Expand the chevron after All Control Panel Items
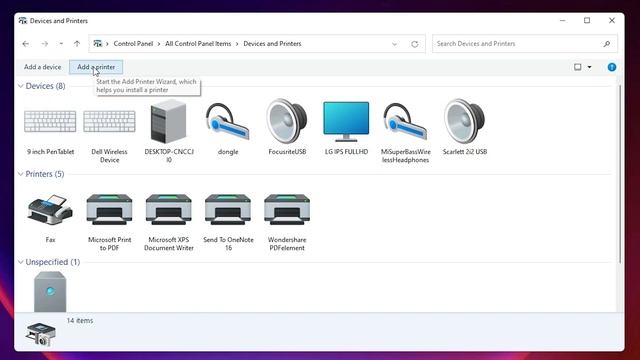Image resolution: width=640 pixels, height=360 pixels. tap(237, 44)
